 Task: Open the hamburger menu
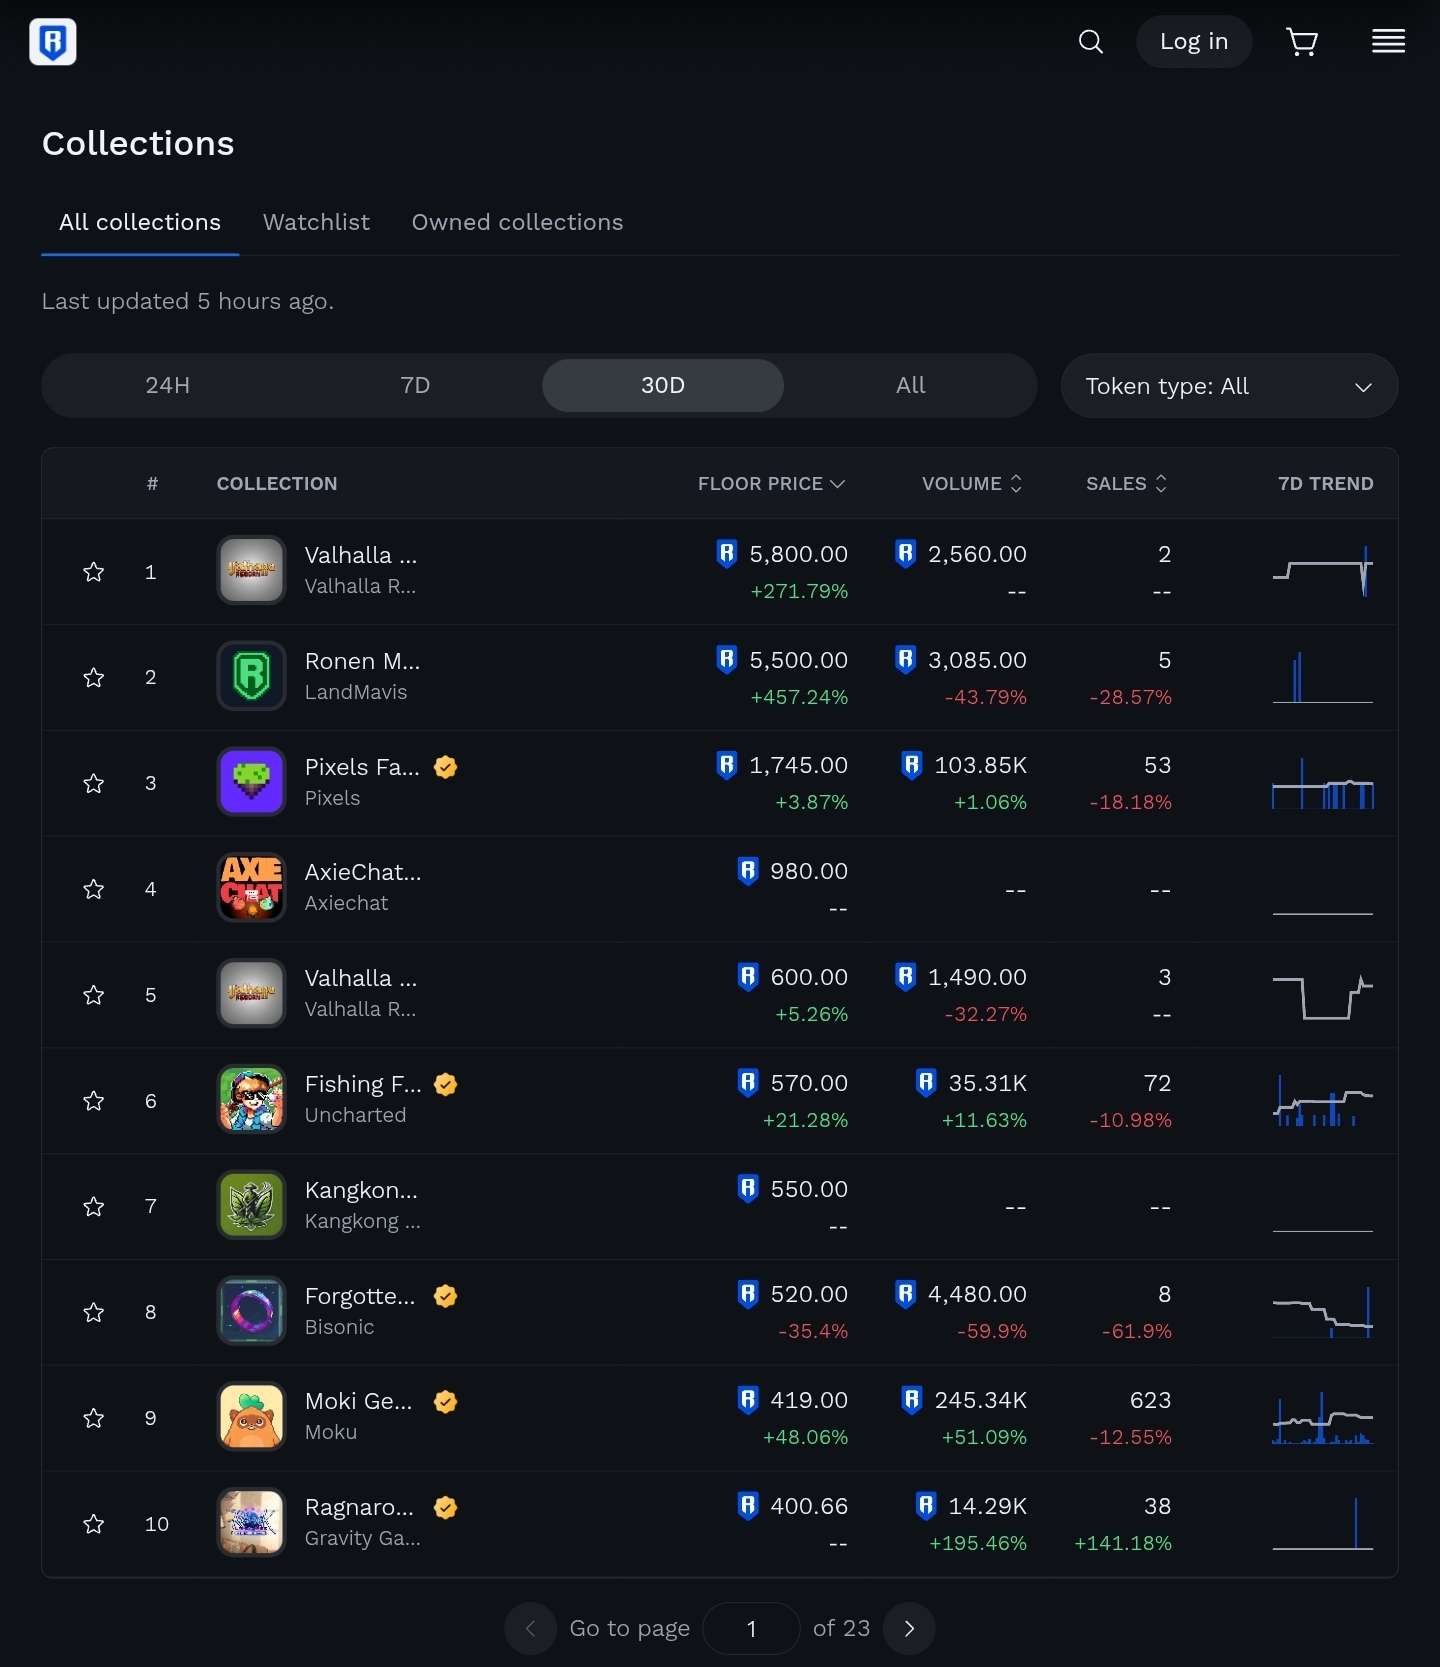tap(1388, 42)
